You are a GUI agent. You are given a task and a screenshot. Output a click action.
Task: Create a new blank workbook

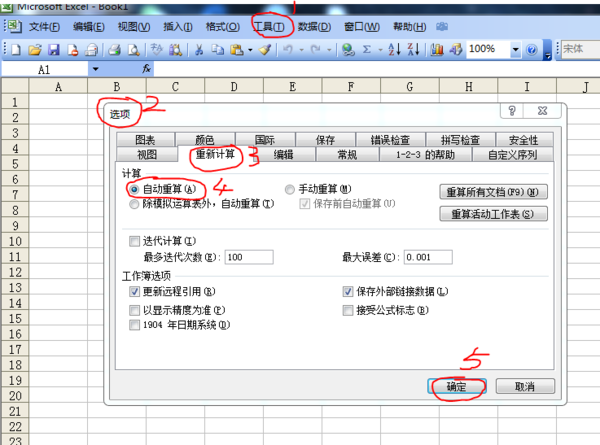click(16, 49)
